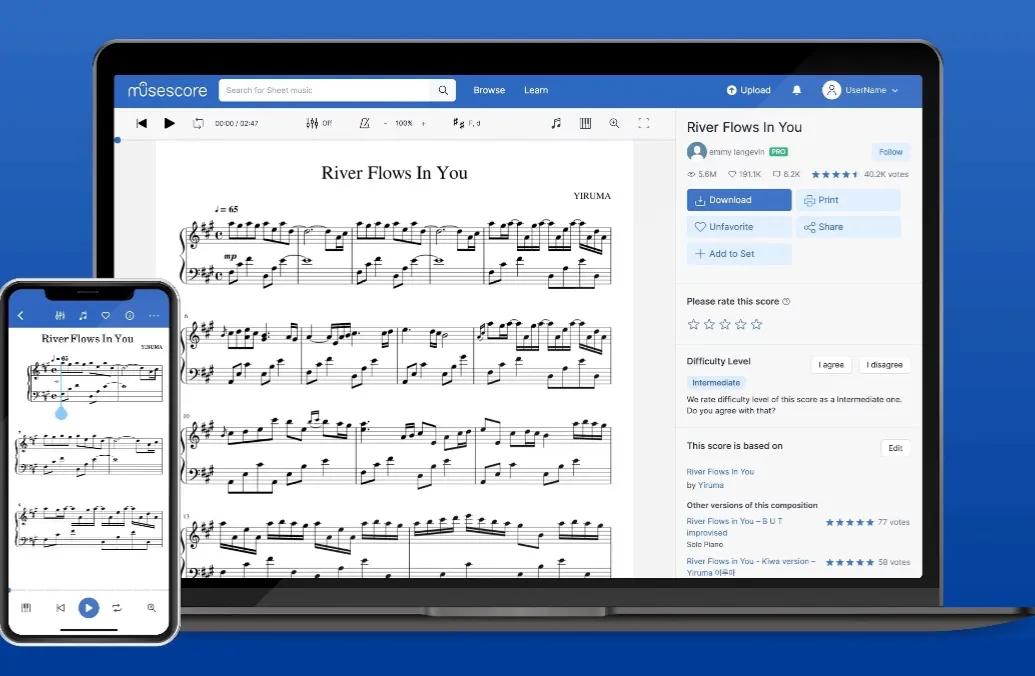This screenshot has height=676, width=1035.
Task: Rate the score three stars
Action: click(x=725, y=324)
